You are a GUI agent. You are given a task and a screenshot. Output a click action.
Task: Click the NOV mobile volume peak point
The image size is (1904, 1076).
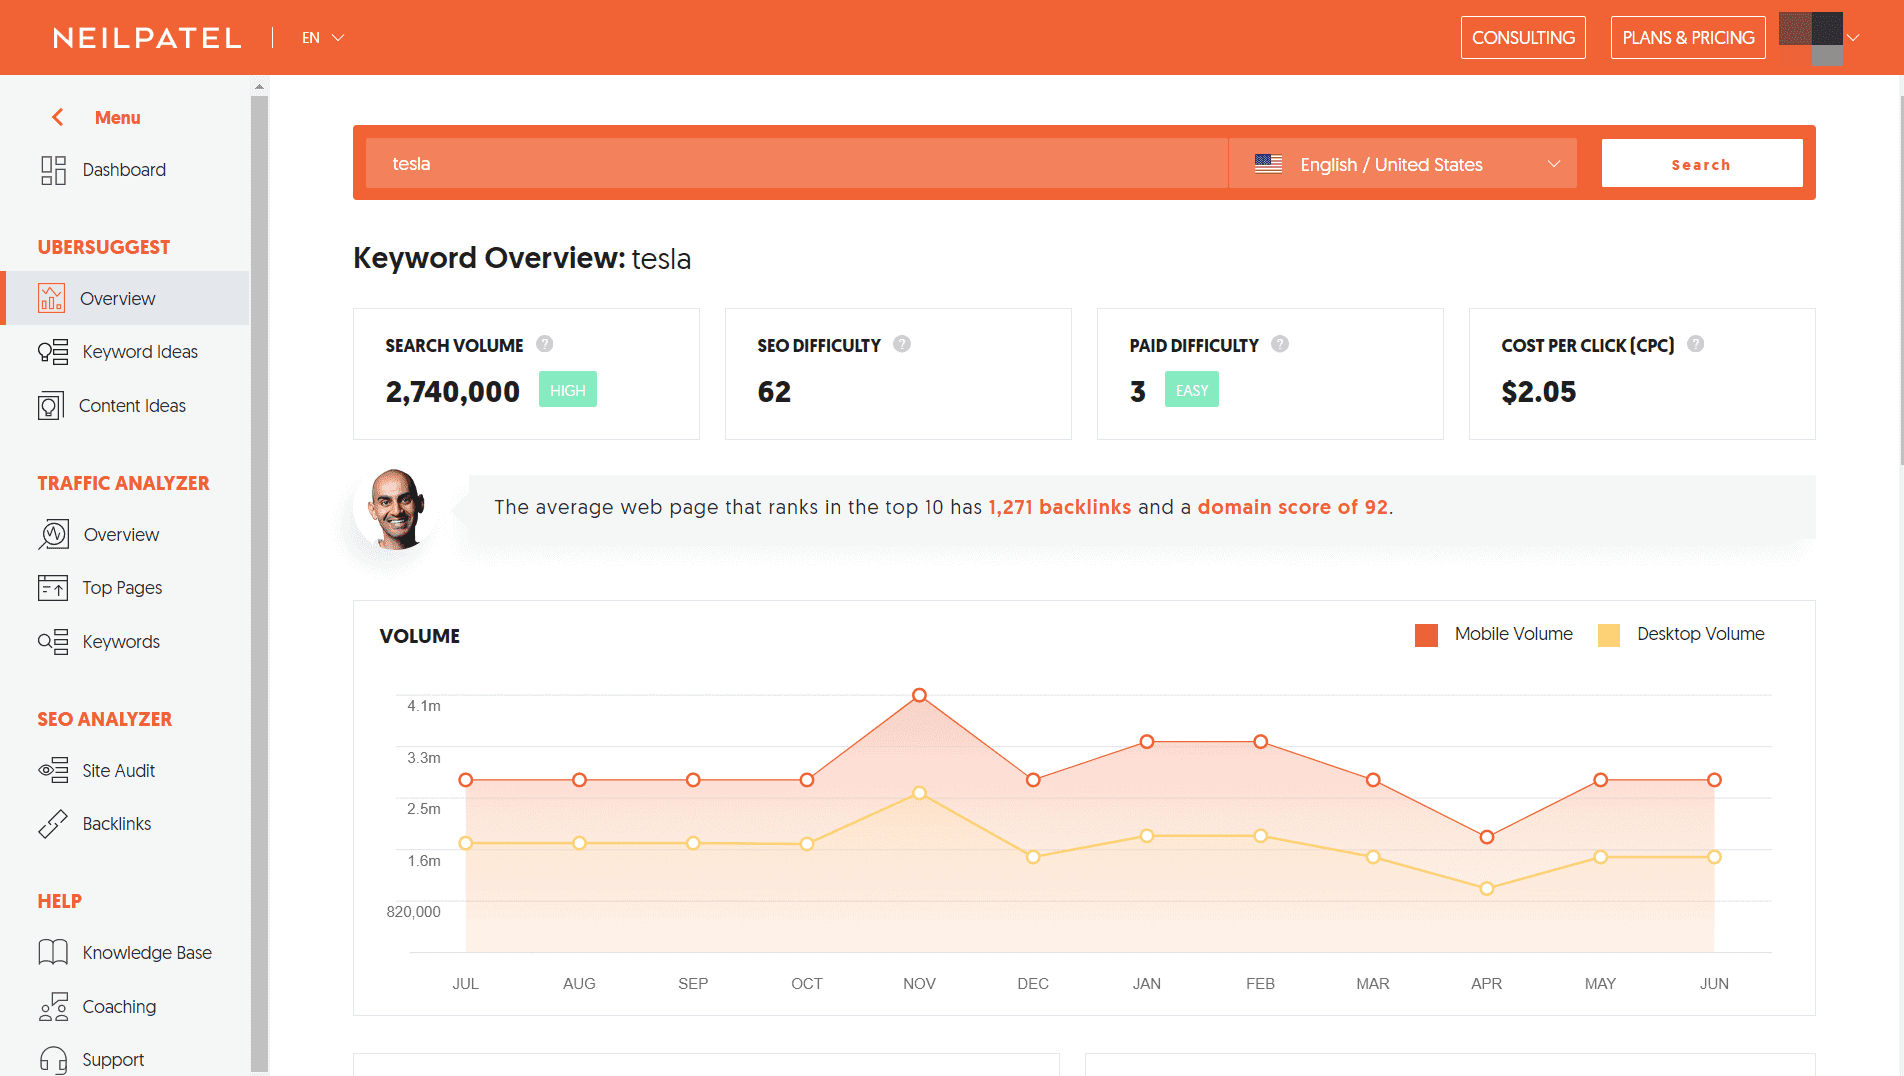pos(919,695)
